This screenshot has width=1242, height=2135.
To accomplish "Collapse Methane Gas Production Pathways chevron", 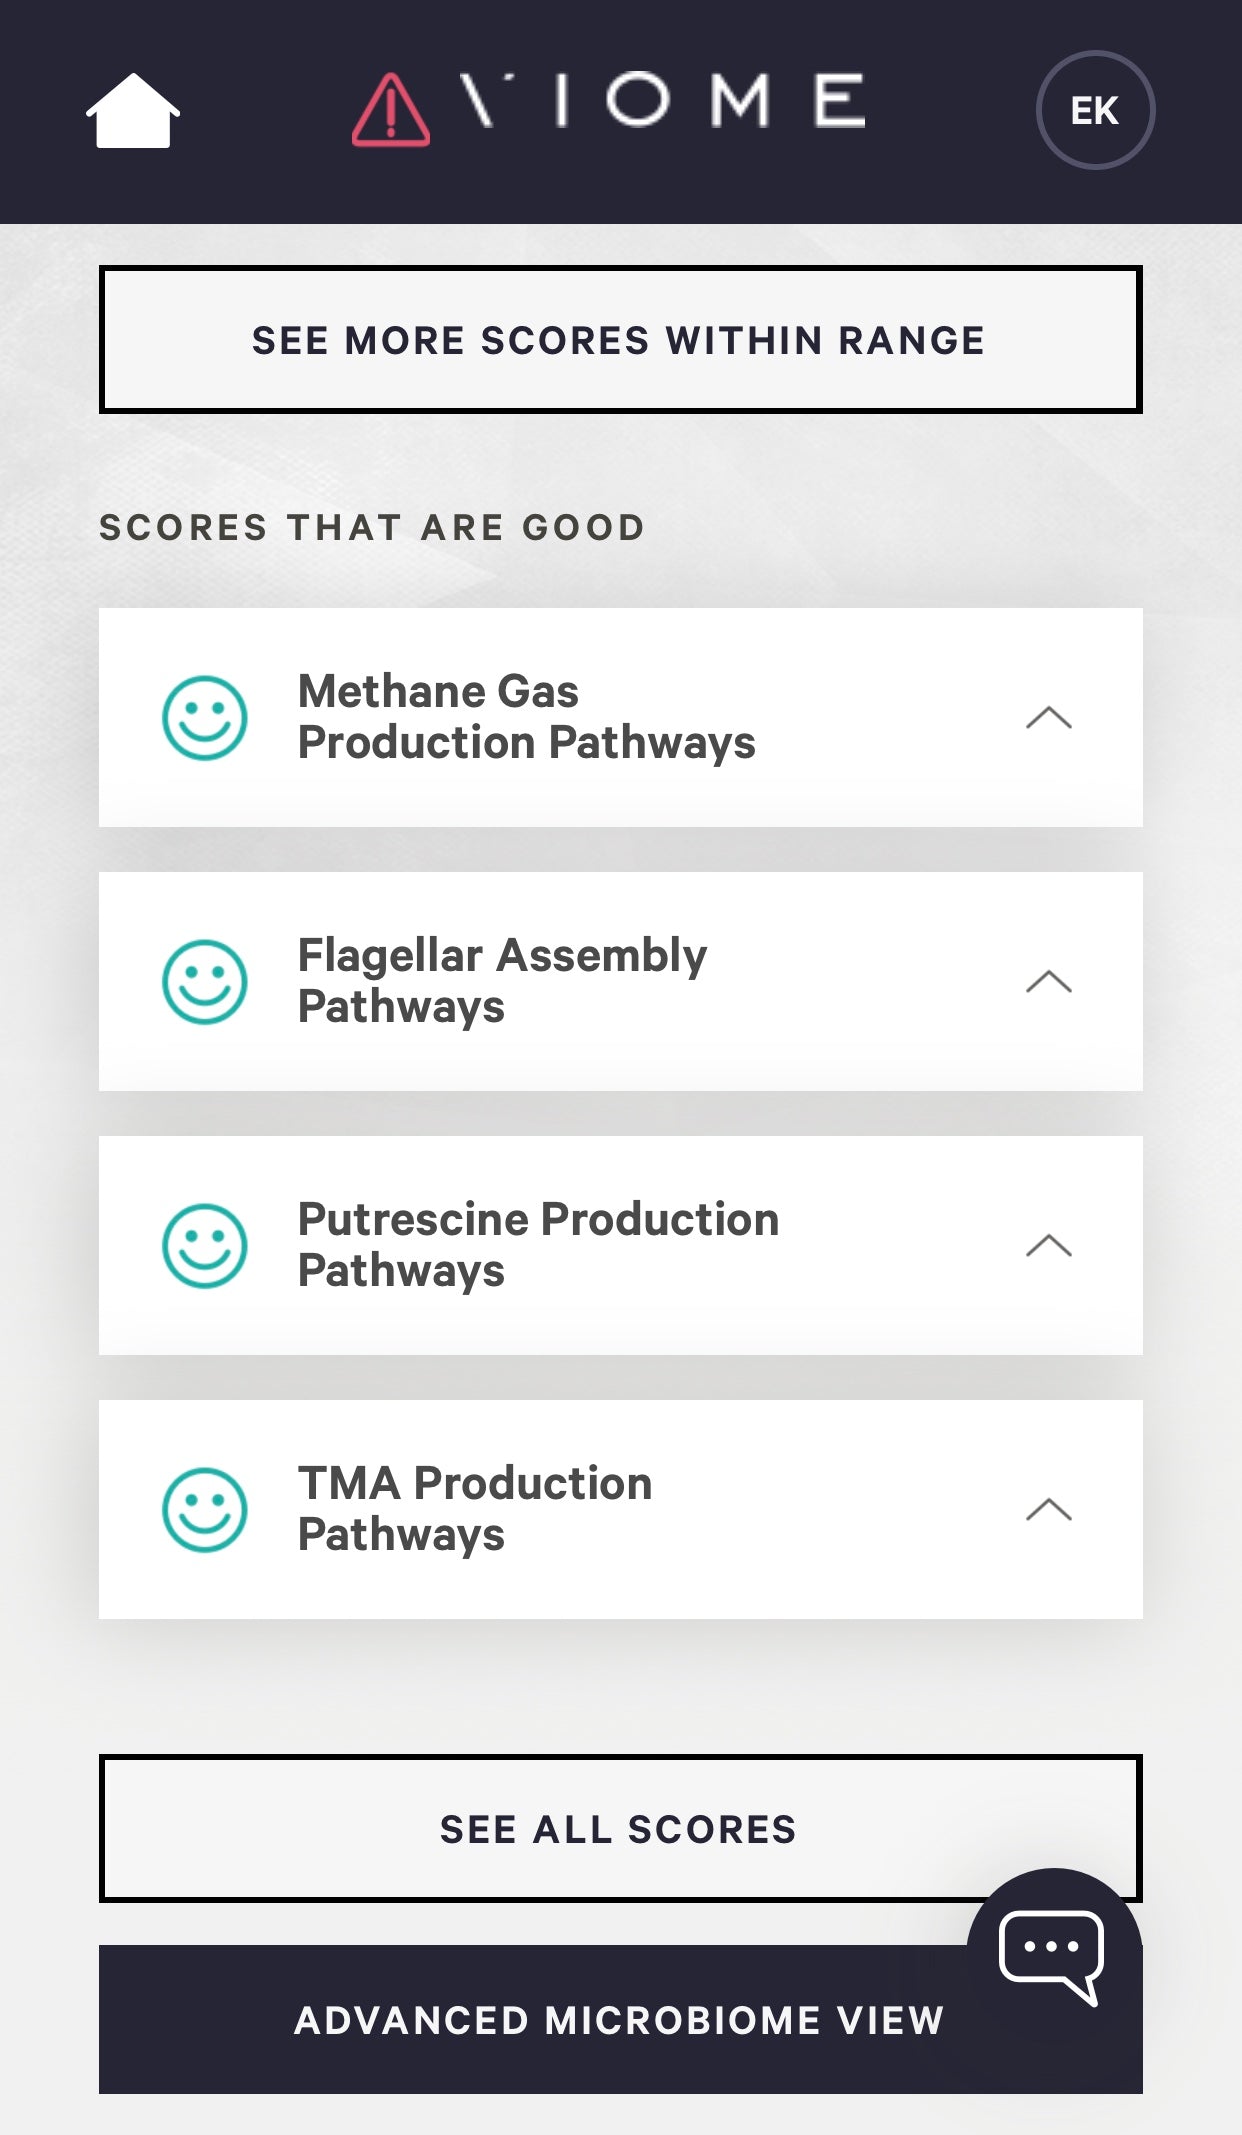I will click(x=1049, y=718).
